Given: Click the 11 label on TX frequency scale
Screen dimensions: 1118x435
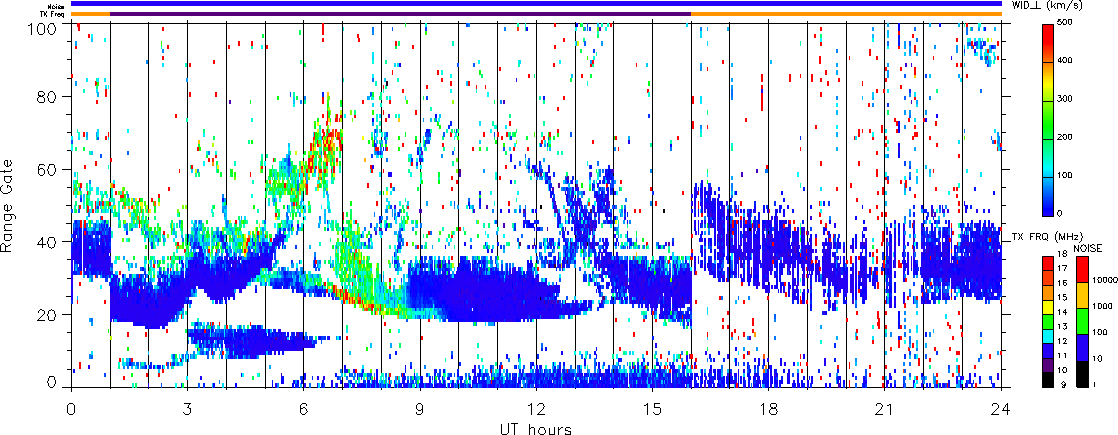Looking at the screenshot, I should click(x=1062, y=356).
